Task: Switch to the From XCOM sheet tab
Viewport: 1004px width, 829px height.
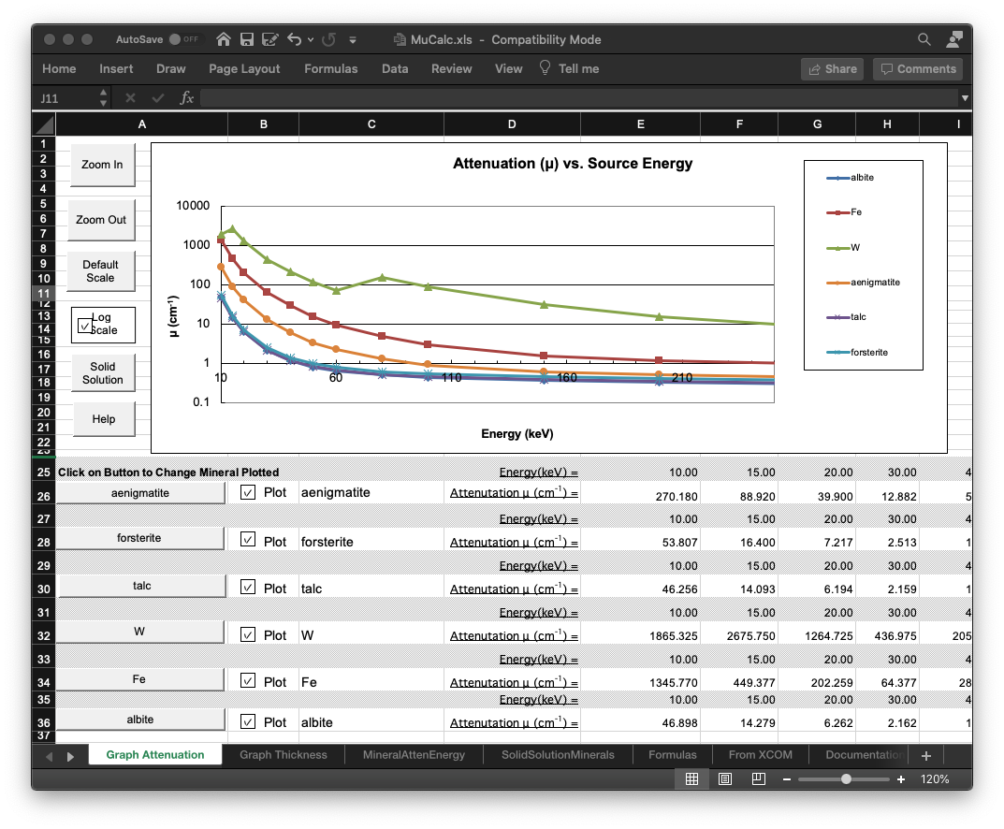Action: (x=760, y=755)
